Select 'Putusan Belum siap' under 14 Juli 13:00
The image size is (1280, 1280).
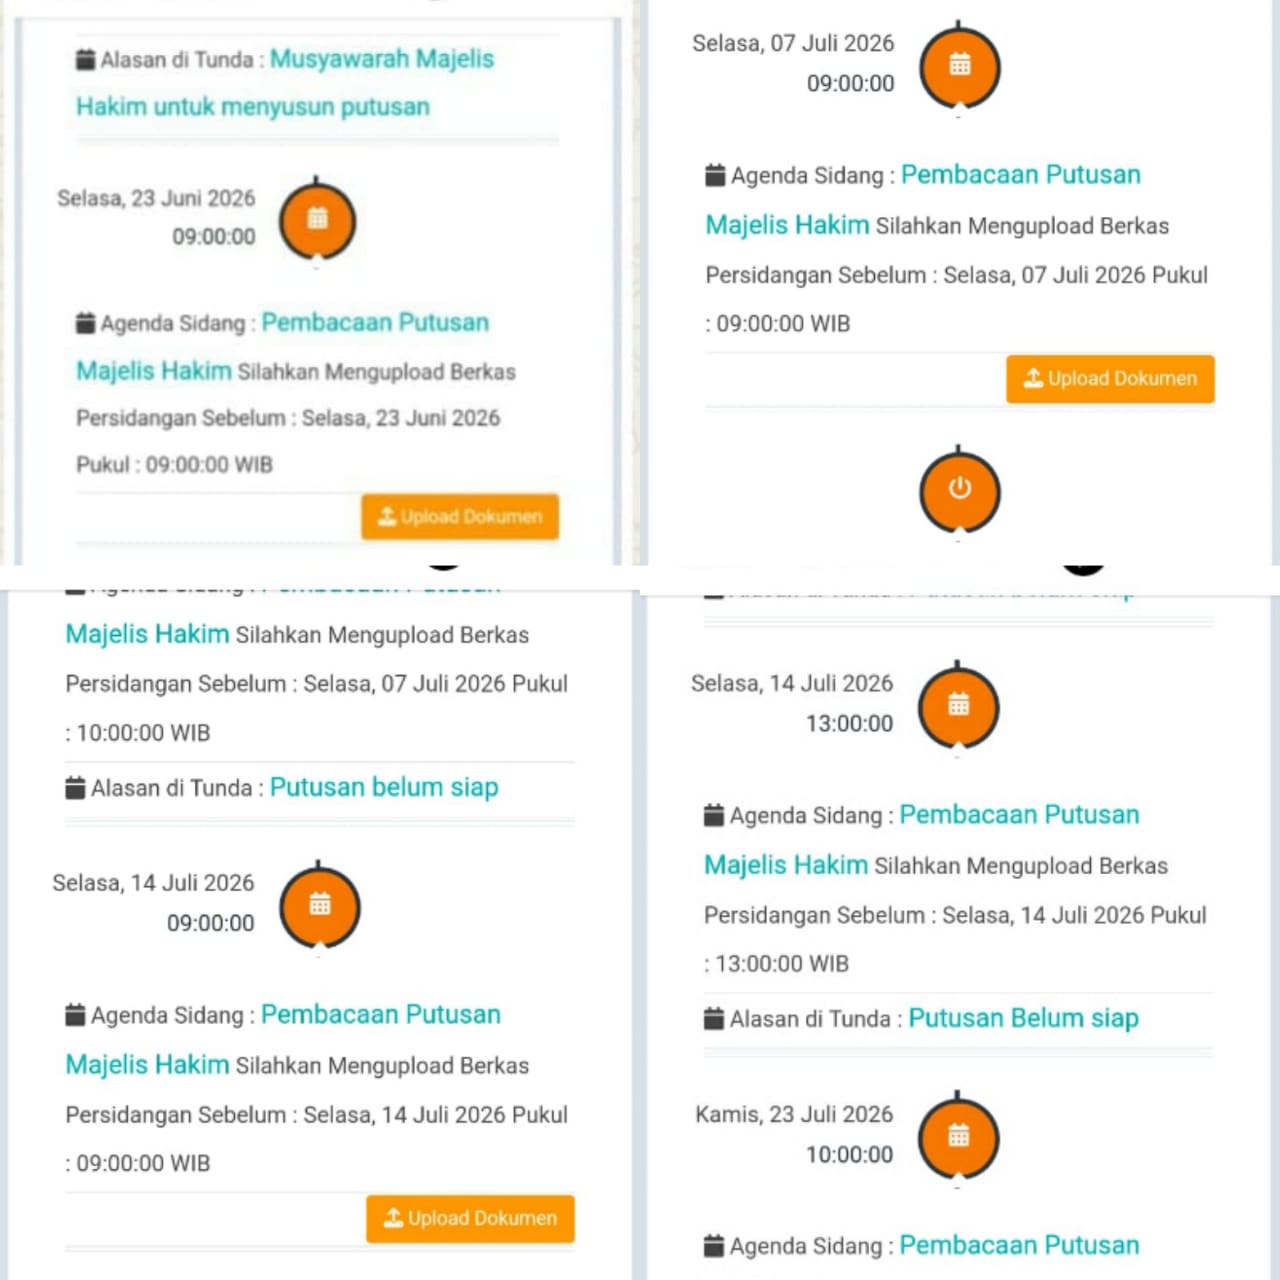(1024, 1018)
